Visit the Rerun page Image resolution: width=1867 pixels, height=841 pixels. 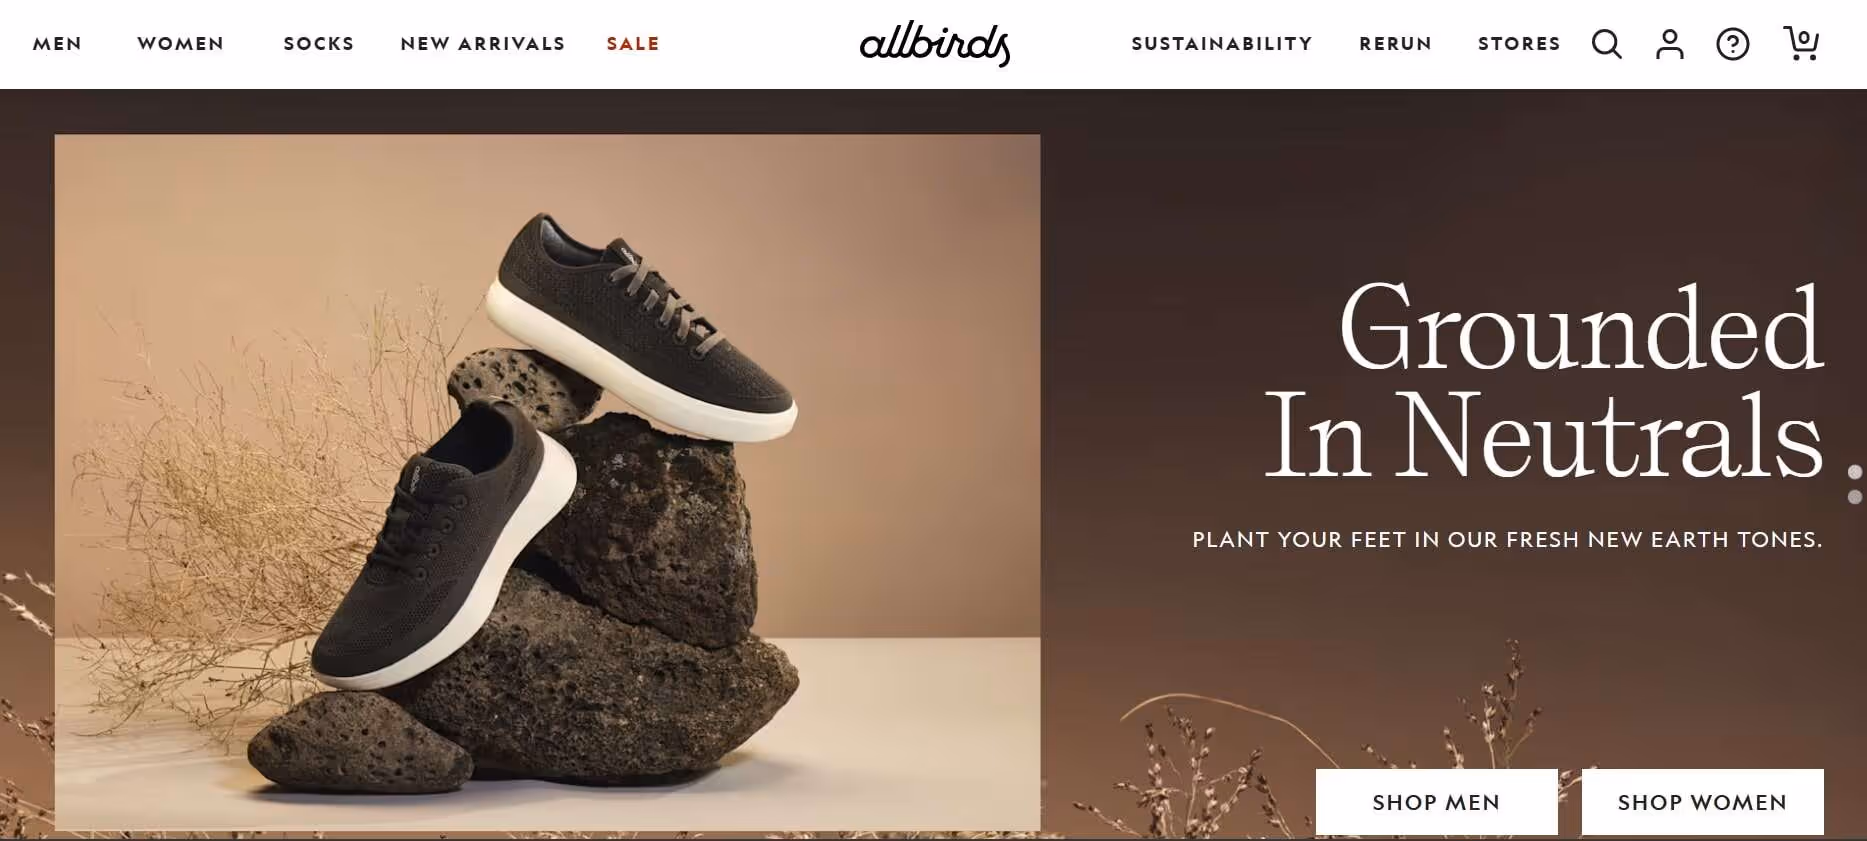(x=1395, y=44)
